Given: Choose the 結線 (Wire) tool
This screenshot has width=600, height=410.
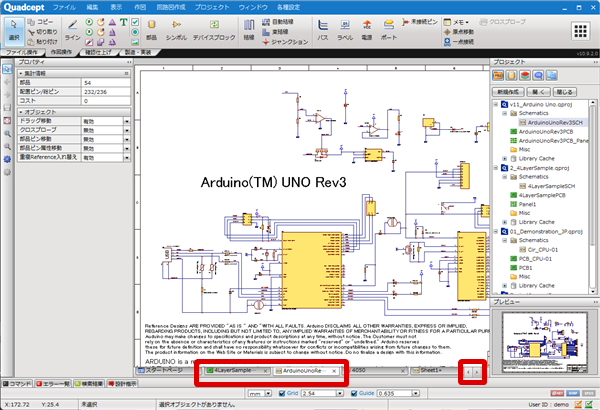Looking at the screenshot, I should click(249, 30).
